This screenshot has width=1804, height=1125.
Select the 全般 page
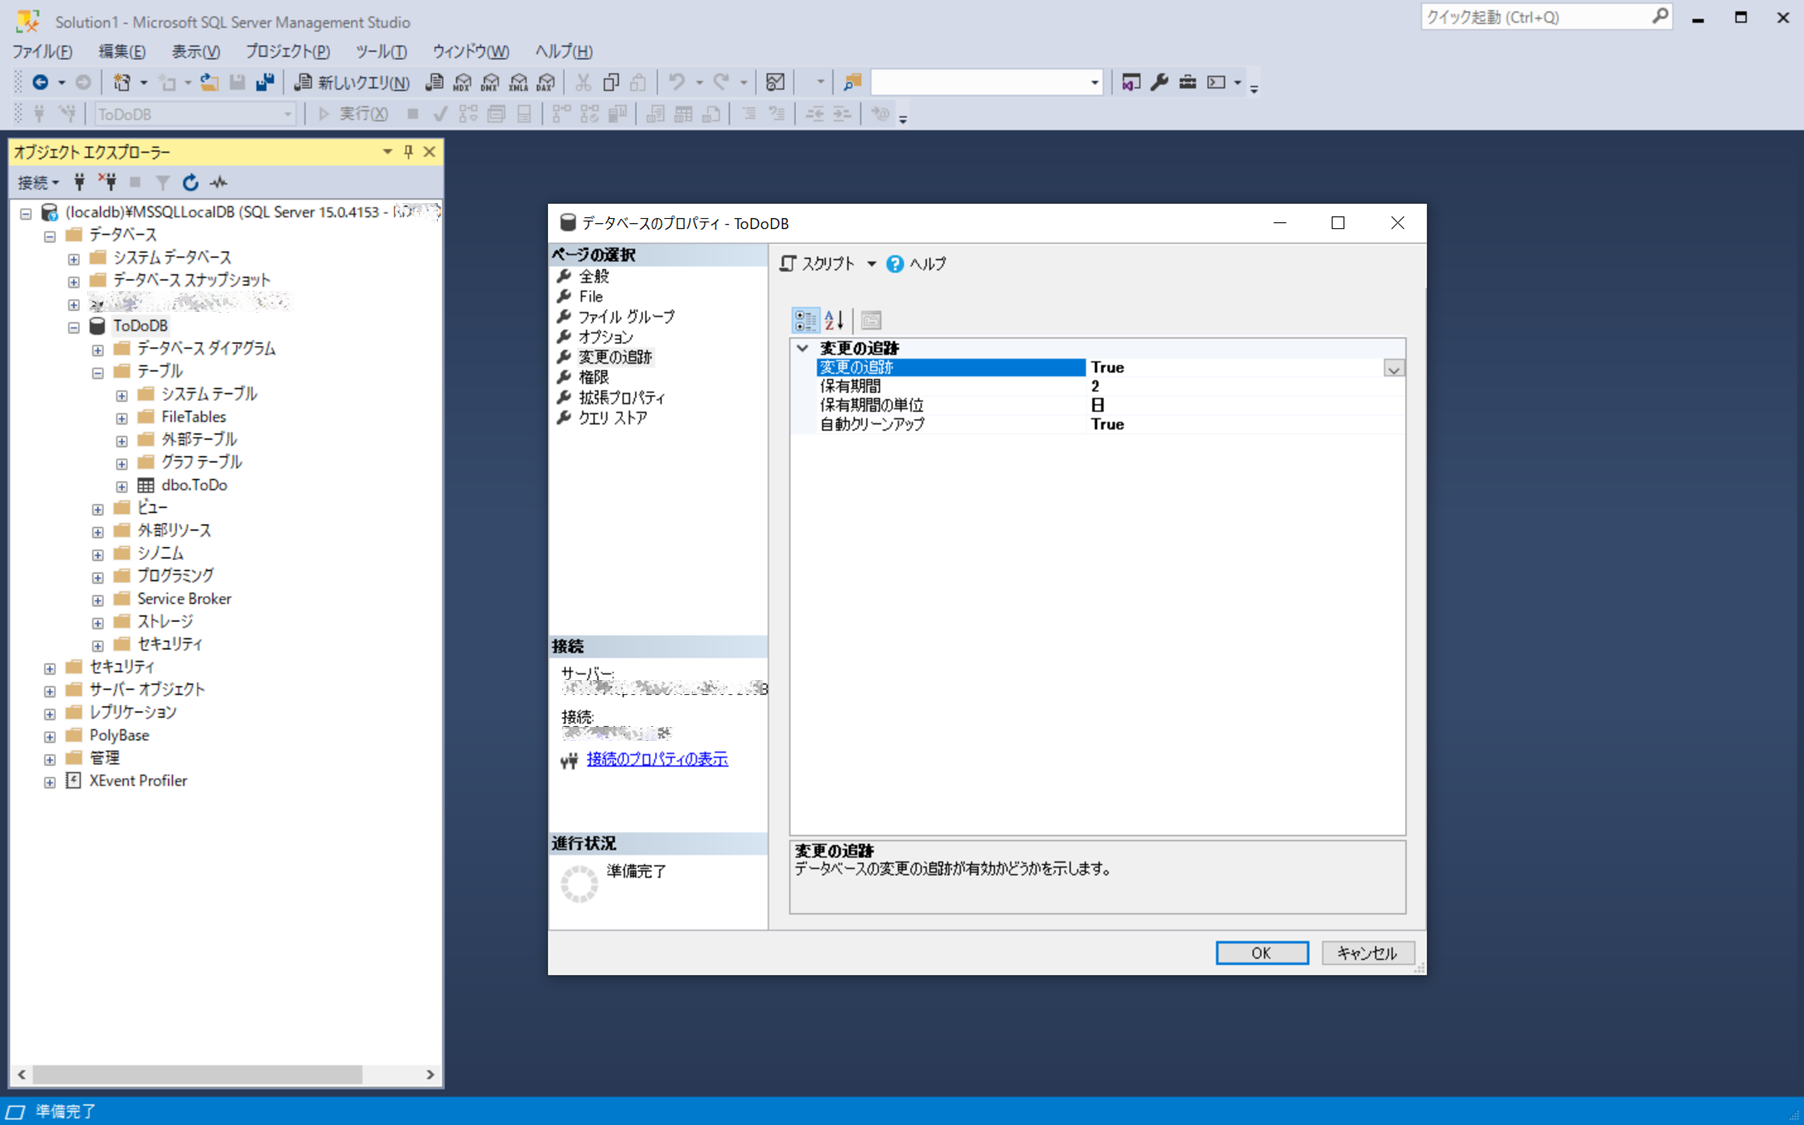click(593, 276)
